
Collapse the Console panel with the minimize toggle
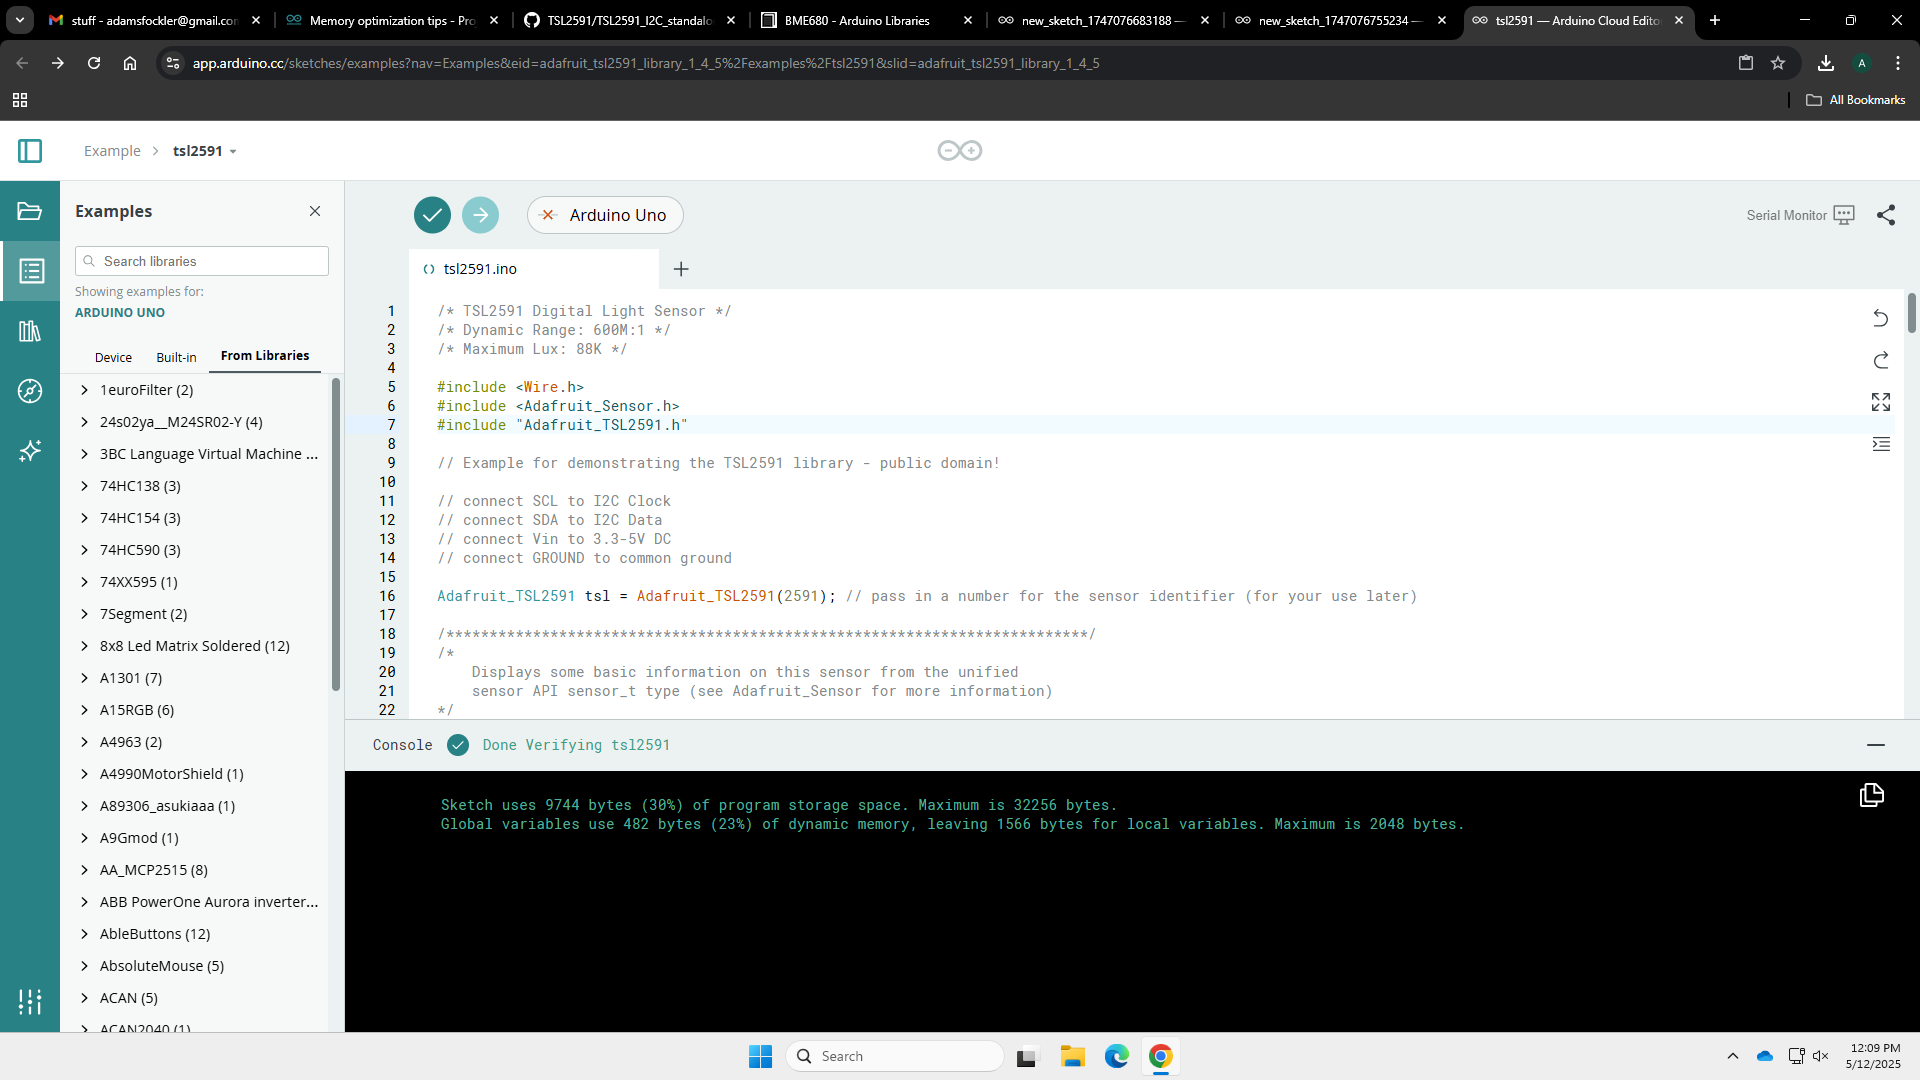(1877, 745)
